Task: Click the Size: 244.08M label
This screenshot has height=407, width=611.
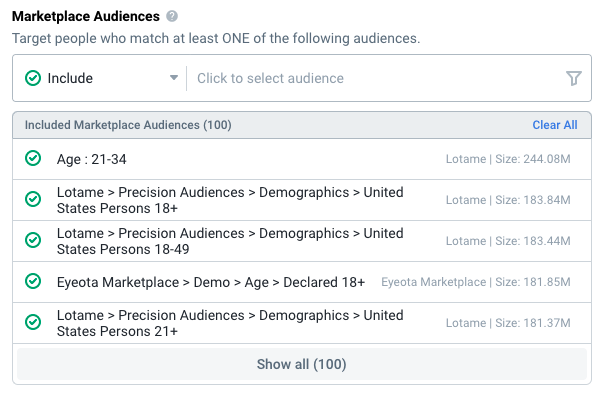Action: coord(533,159)
